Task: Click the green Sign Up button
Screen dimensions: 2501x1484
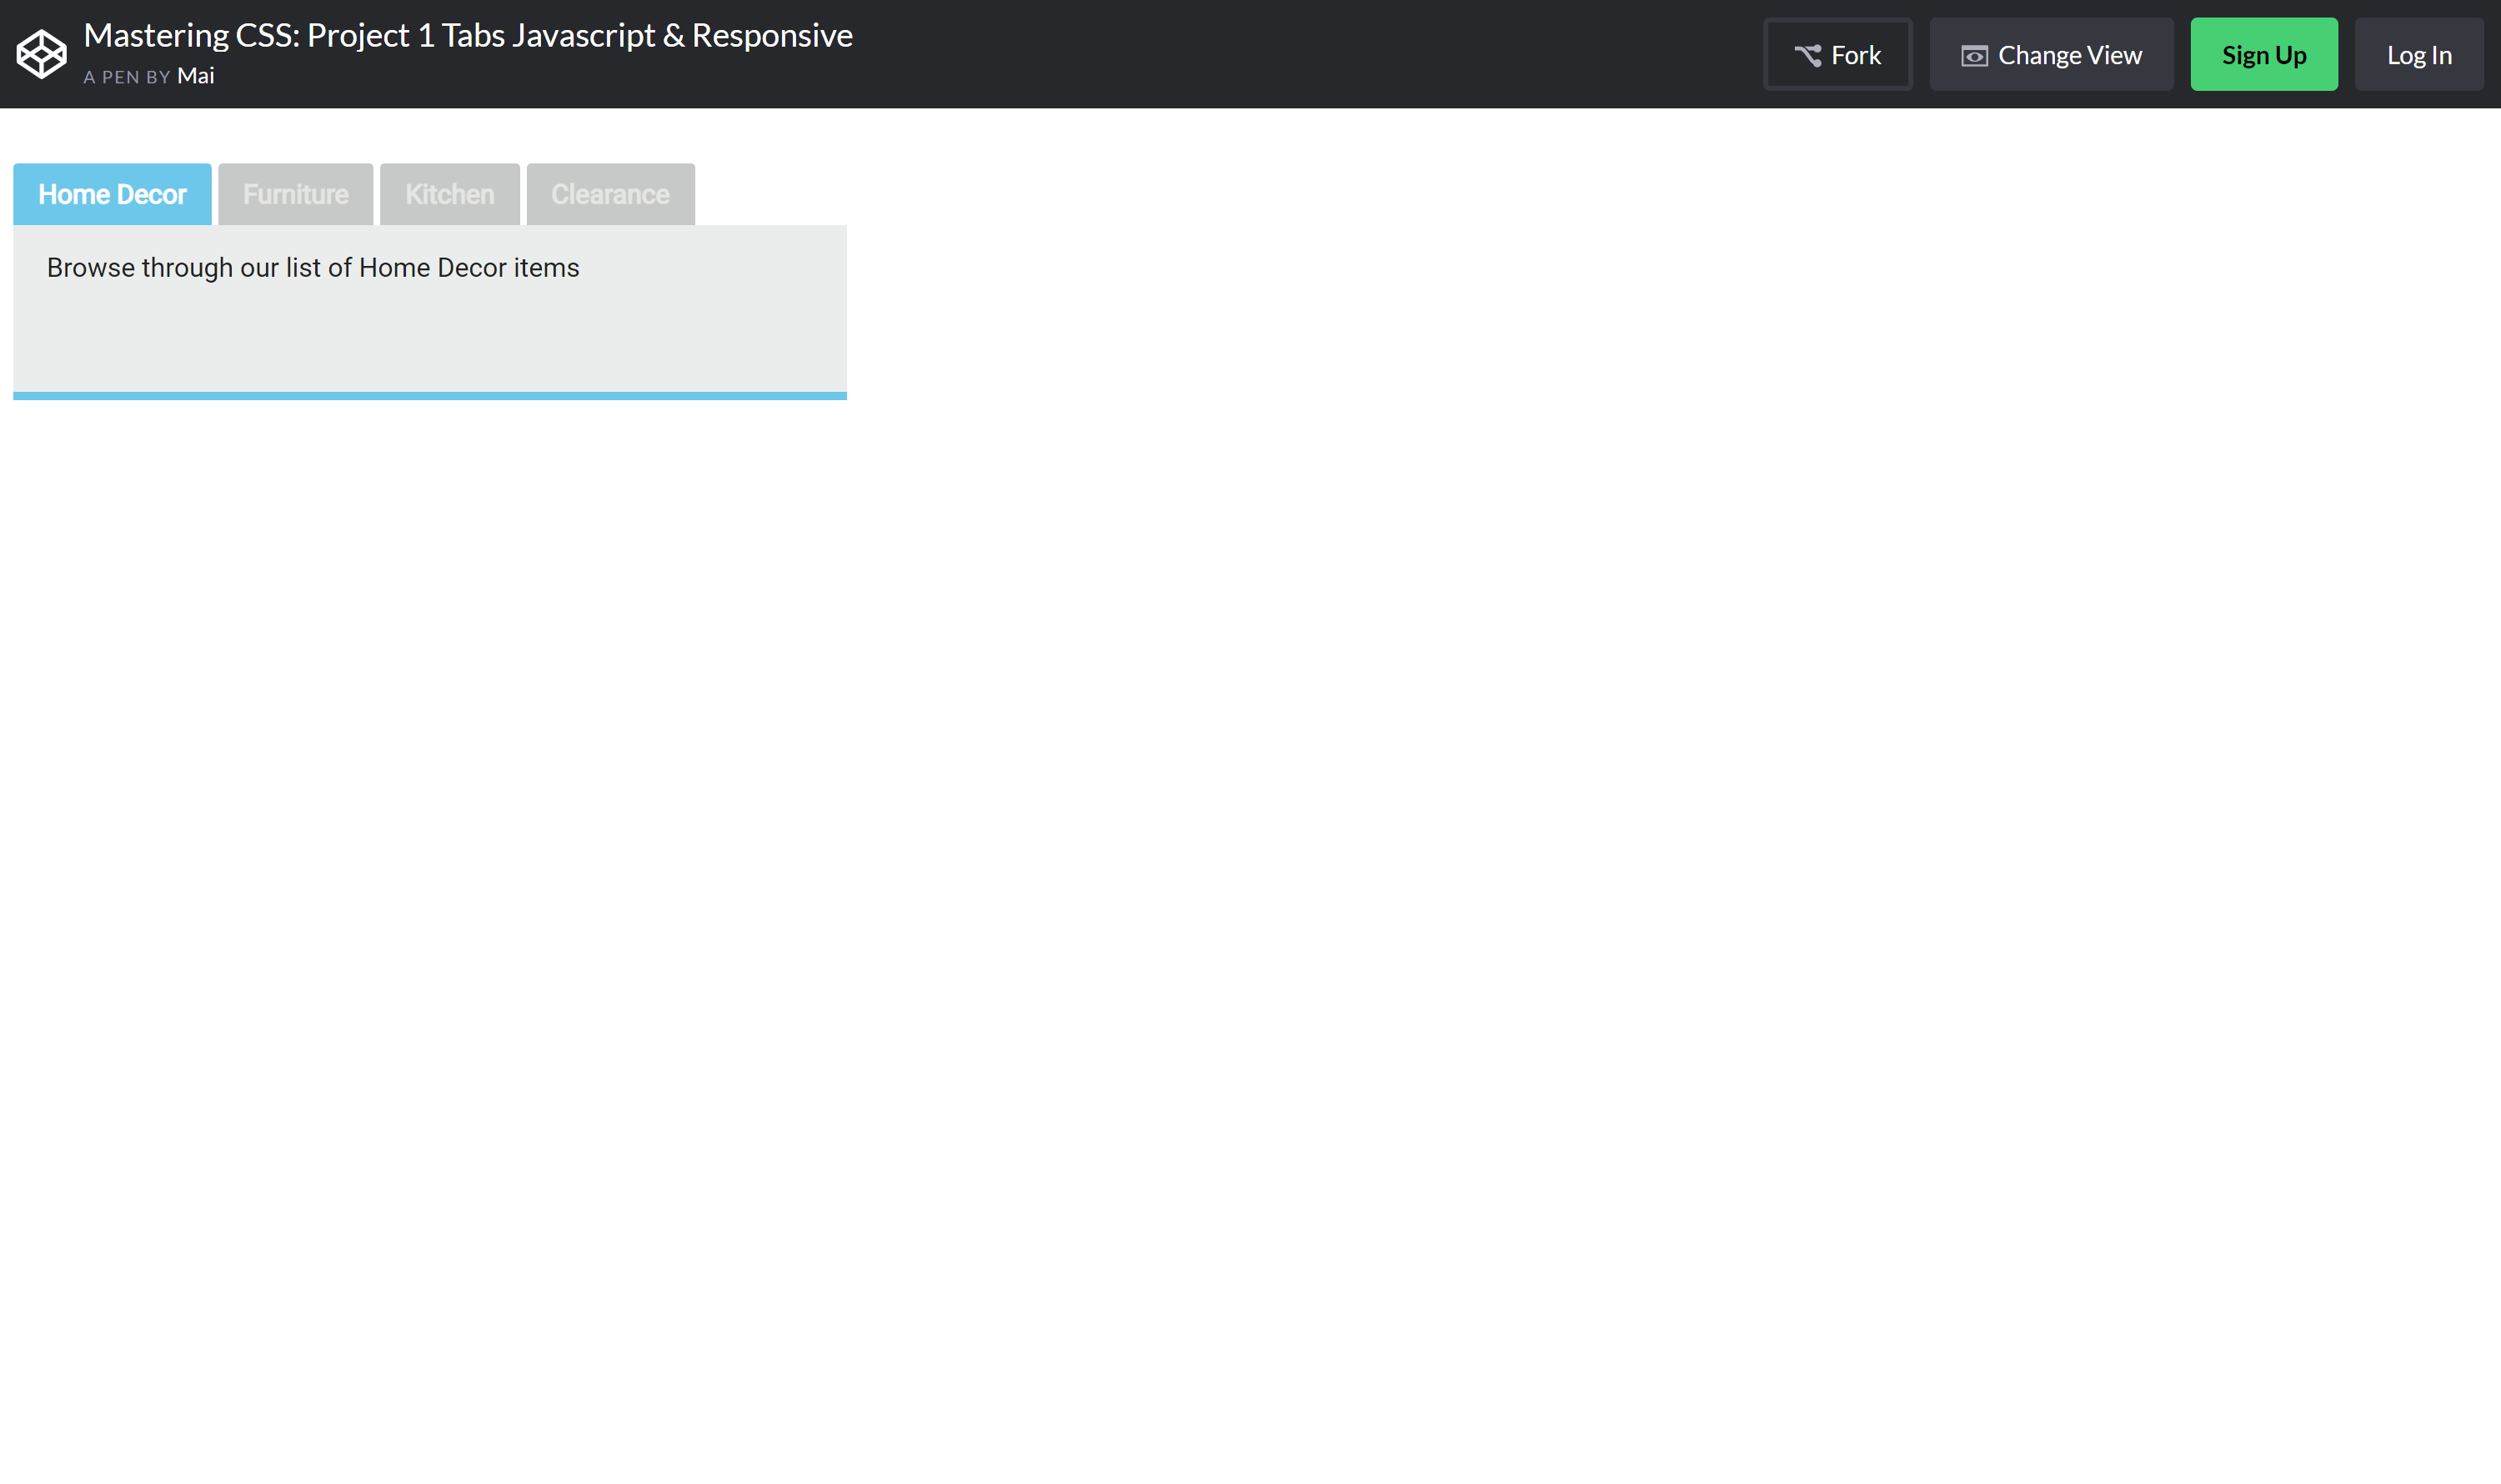Action: tap(2263, 54)
